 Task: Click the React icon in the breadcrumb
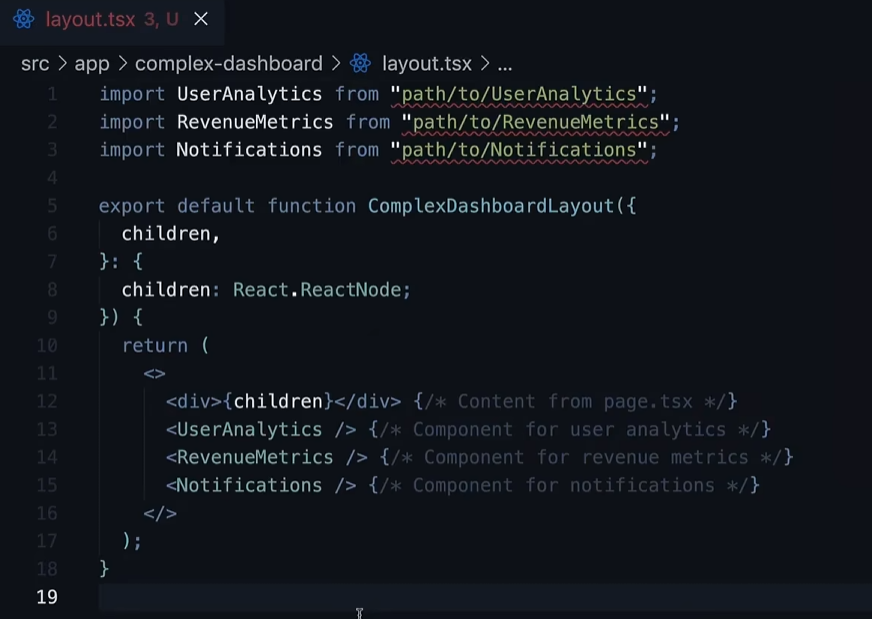click(360, 63)
